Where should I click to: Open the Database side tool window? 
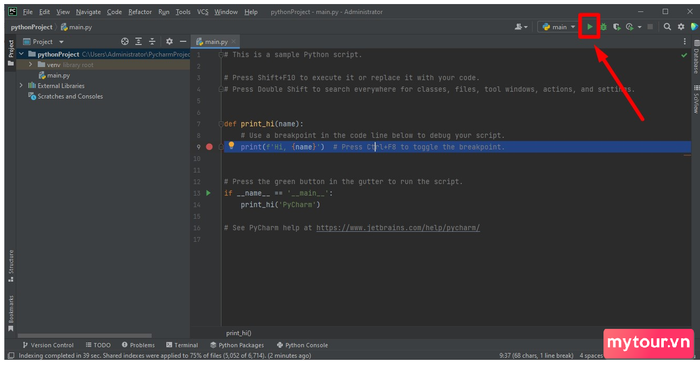(696, 57)
